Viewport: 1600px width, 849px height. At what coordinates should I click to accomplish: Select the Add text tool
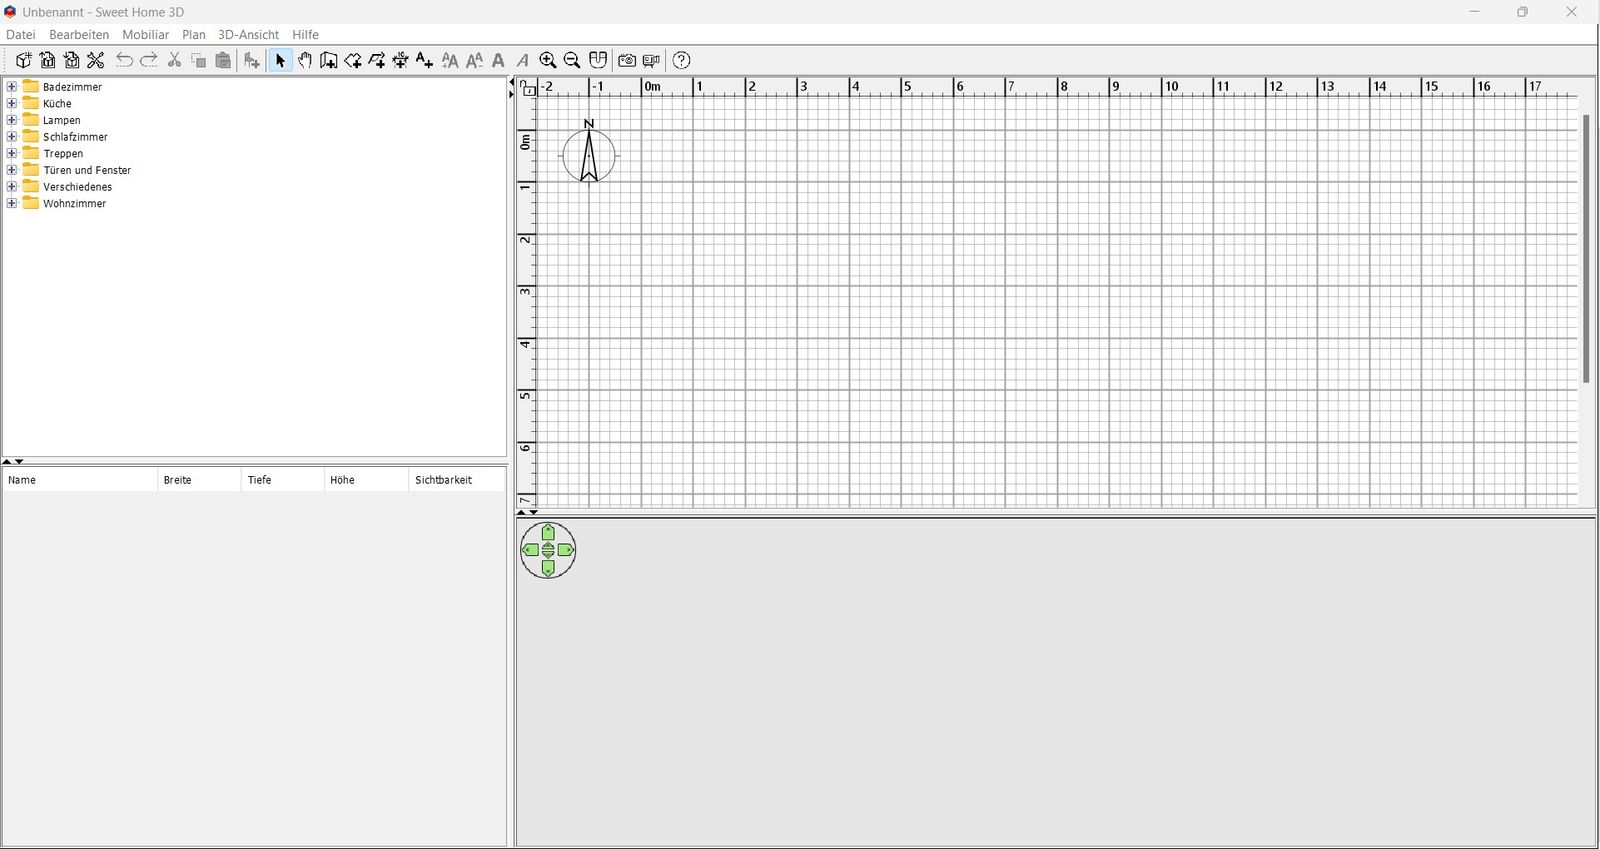point(425,60)
